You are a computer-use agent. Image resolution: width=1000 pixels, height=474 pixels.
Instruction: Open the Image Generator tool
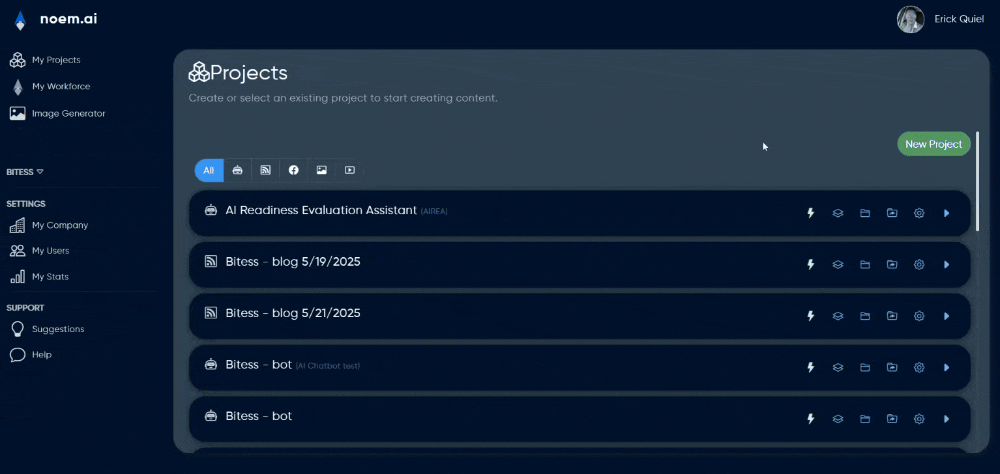coord(57,114)
